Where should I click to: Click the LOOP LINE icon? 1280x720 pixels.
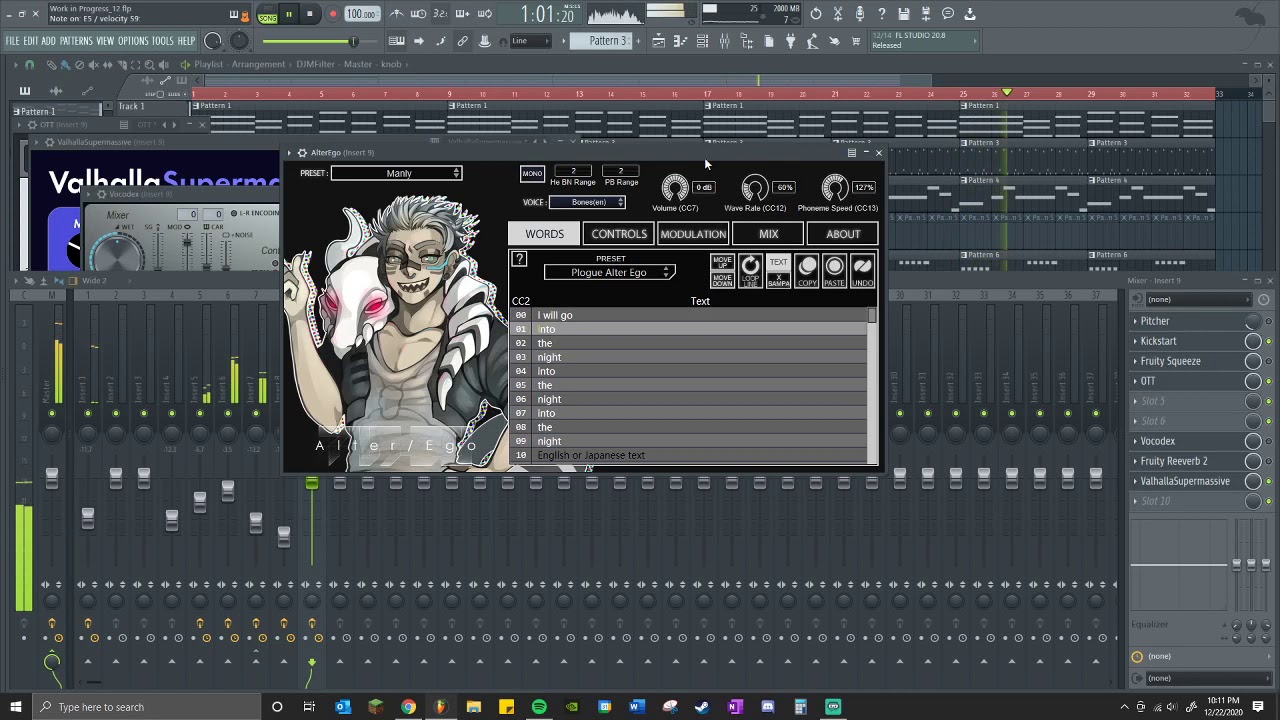pos(750,271)
